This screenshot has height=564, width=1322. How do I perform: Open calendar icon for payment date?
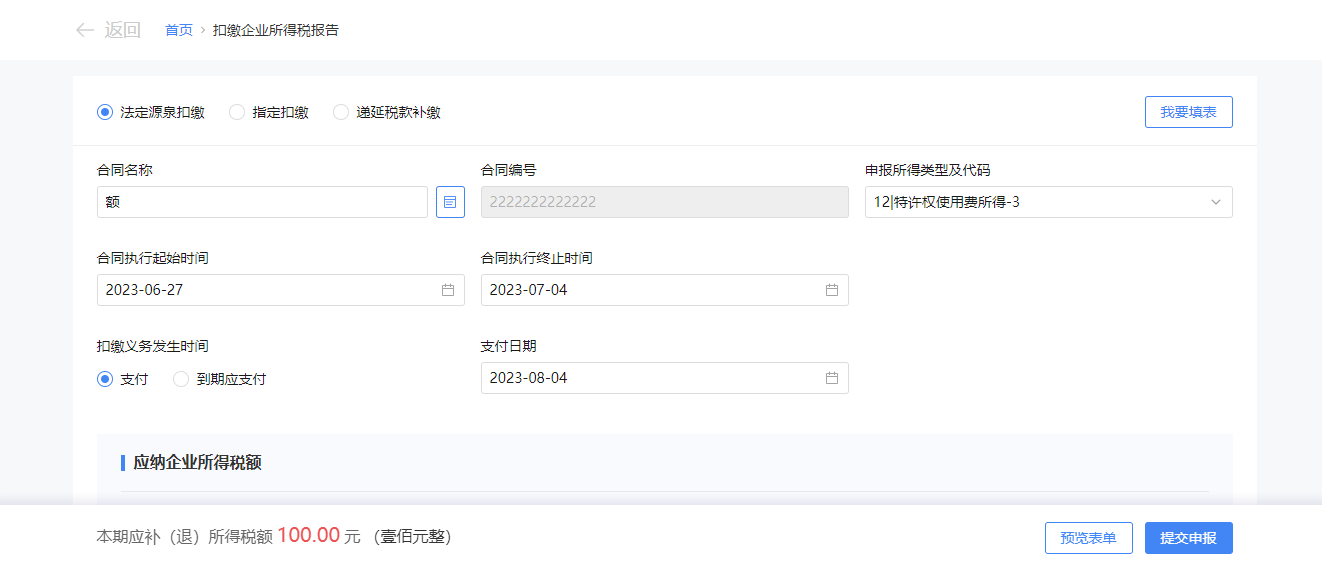pyautogui.click(x=831, y=378)
